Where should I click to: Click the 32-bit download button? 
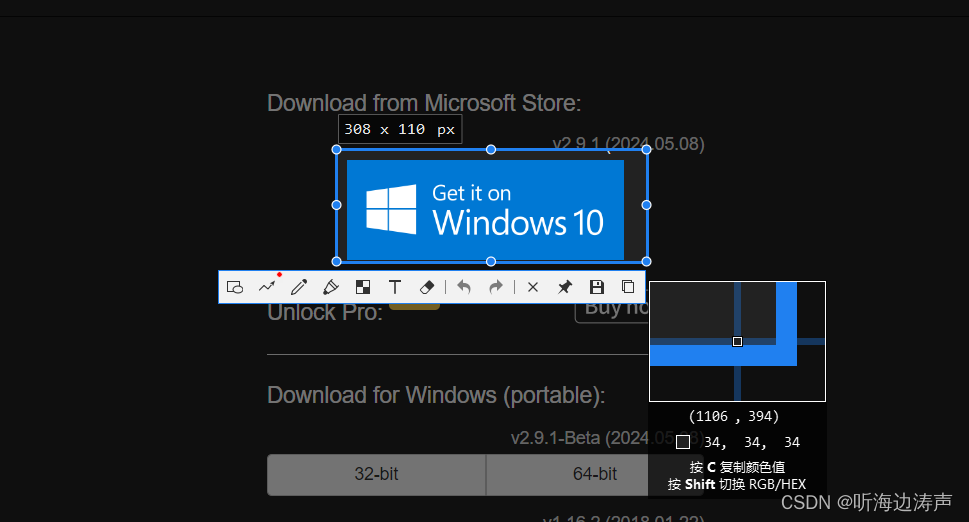376,474
